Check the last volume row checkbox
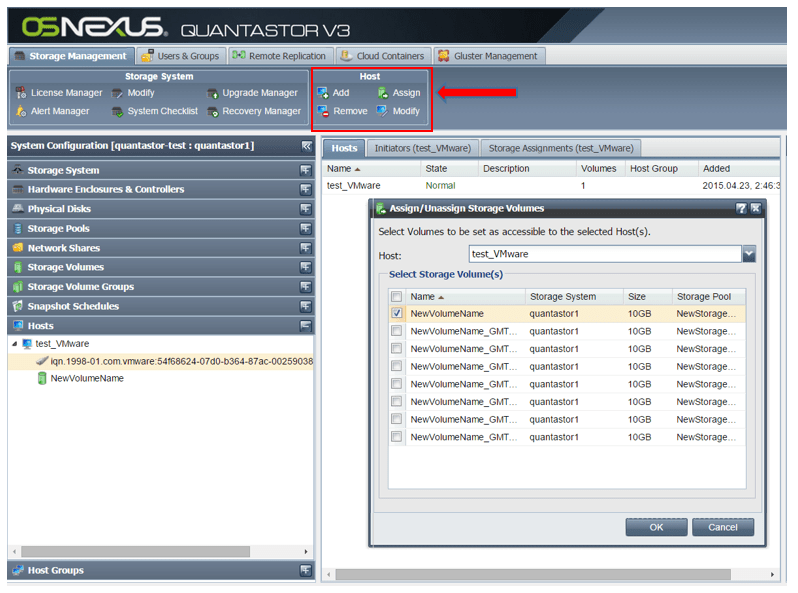Viewport: 798px width, 593px height. pos(397,437)
